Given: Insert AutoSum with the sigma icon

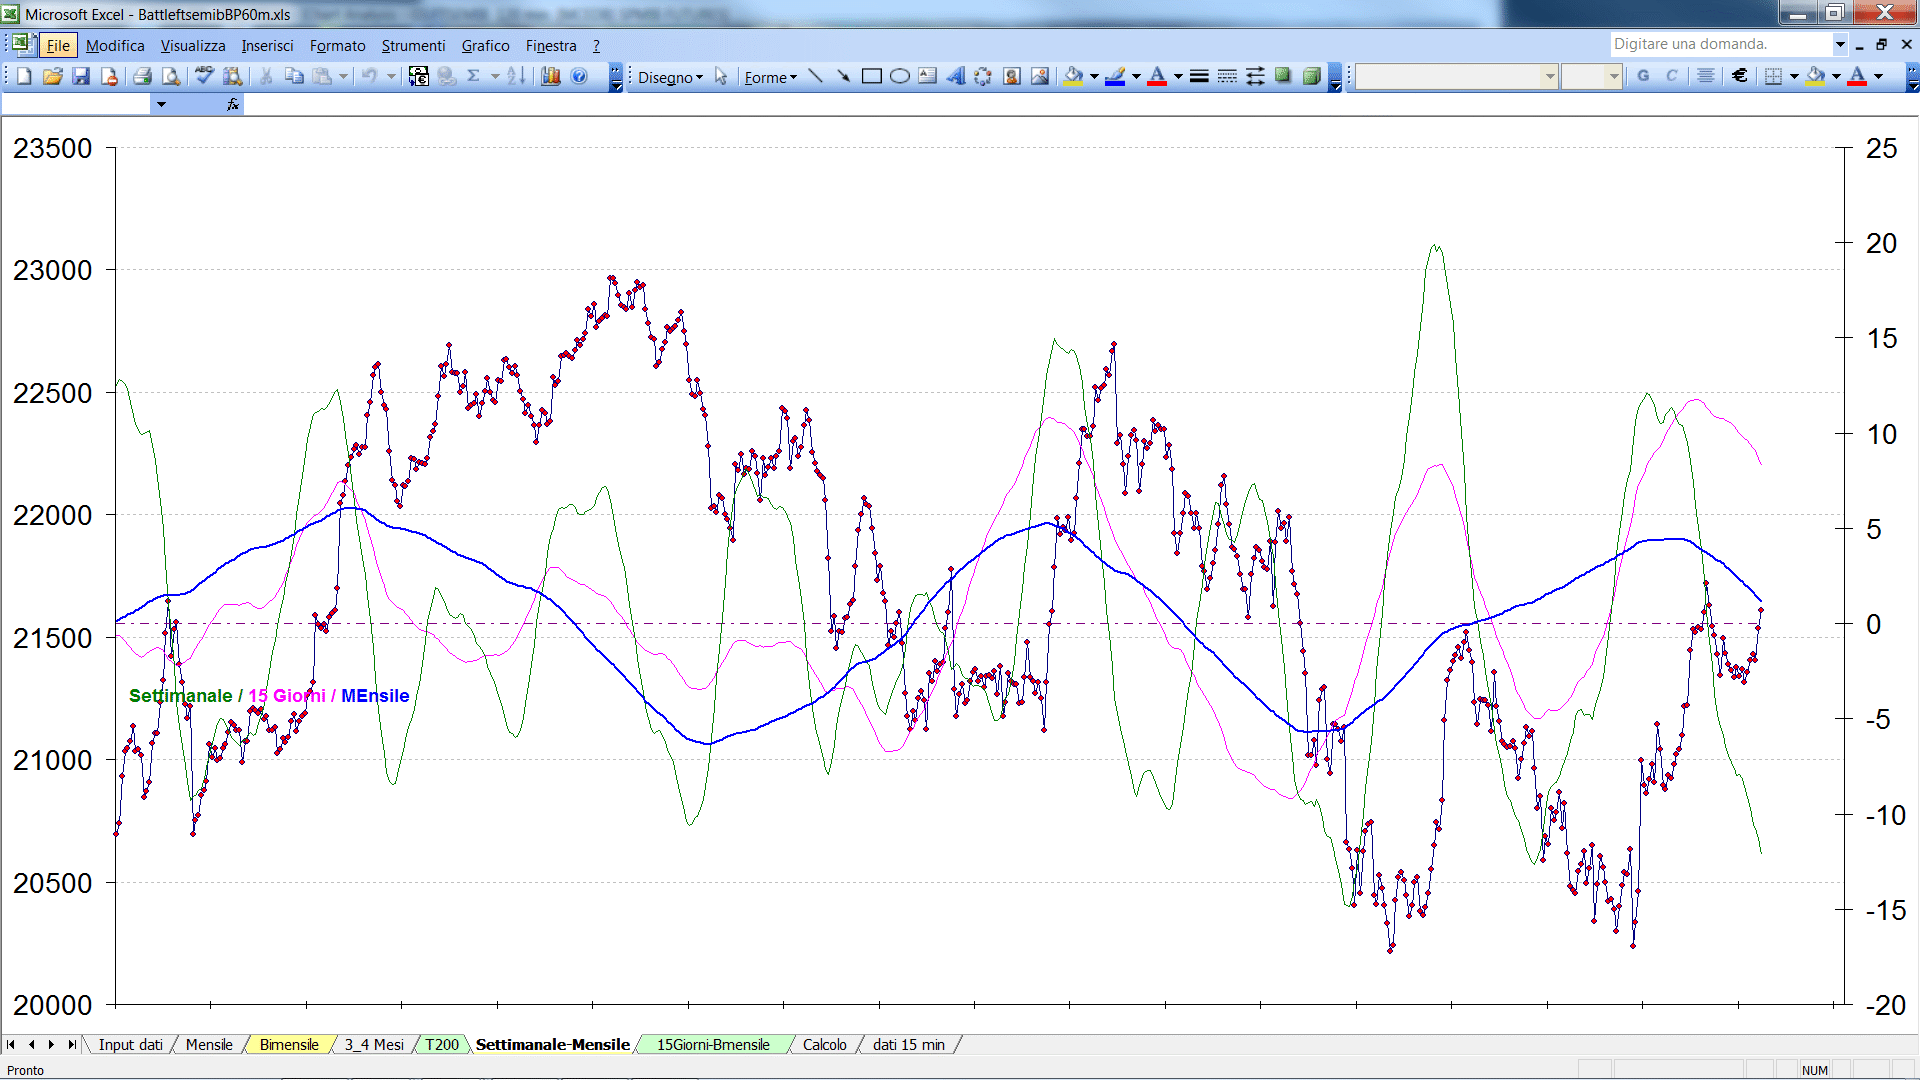Looking at the screenshot, I should (x=474, y=76).
